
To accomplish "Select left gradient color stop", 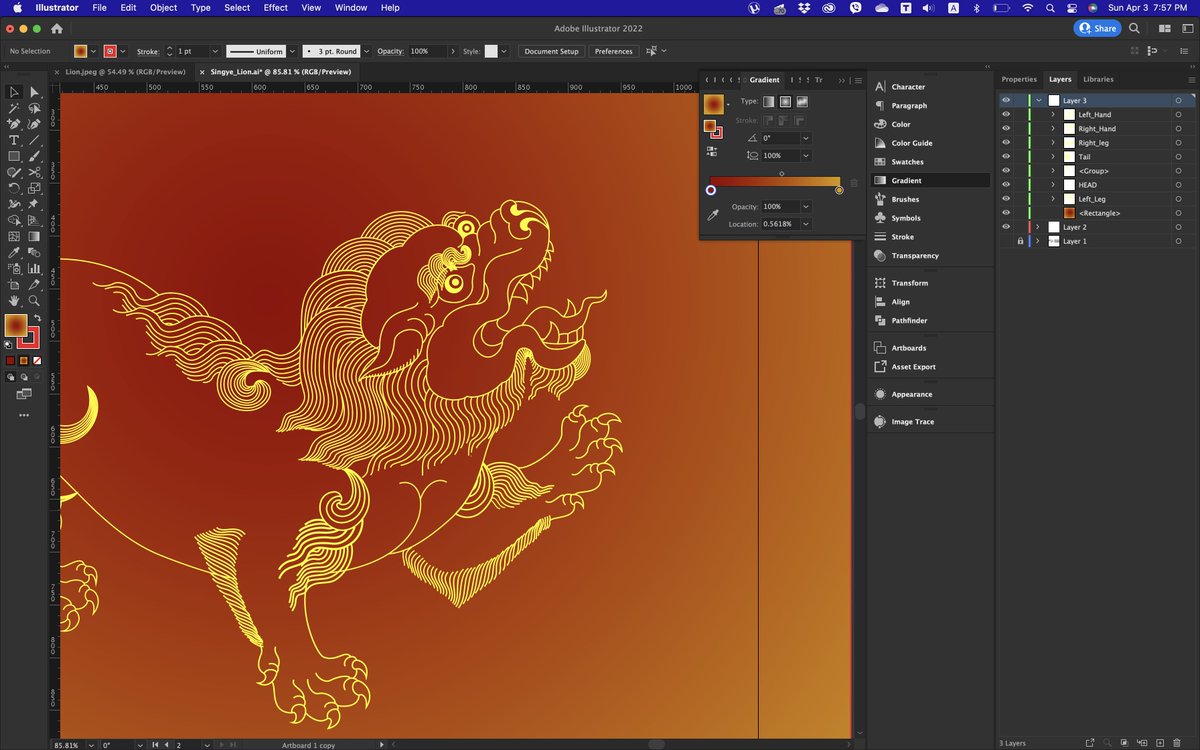I will (x=711, y=190).
